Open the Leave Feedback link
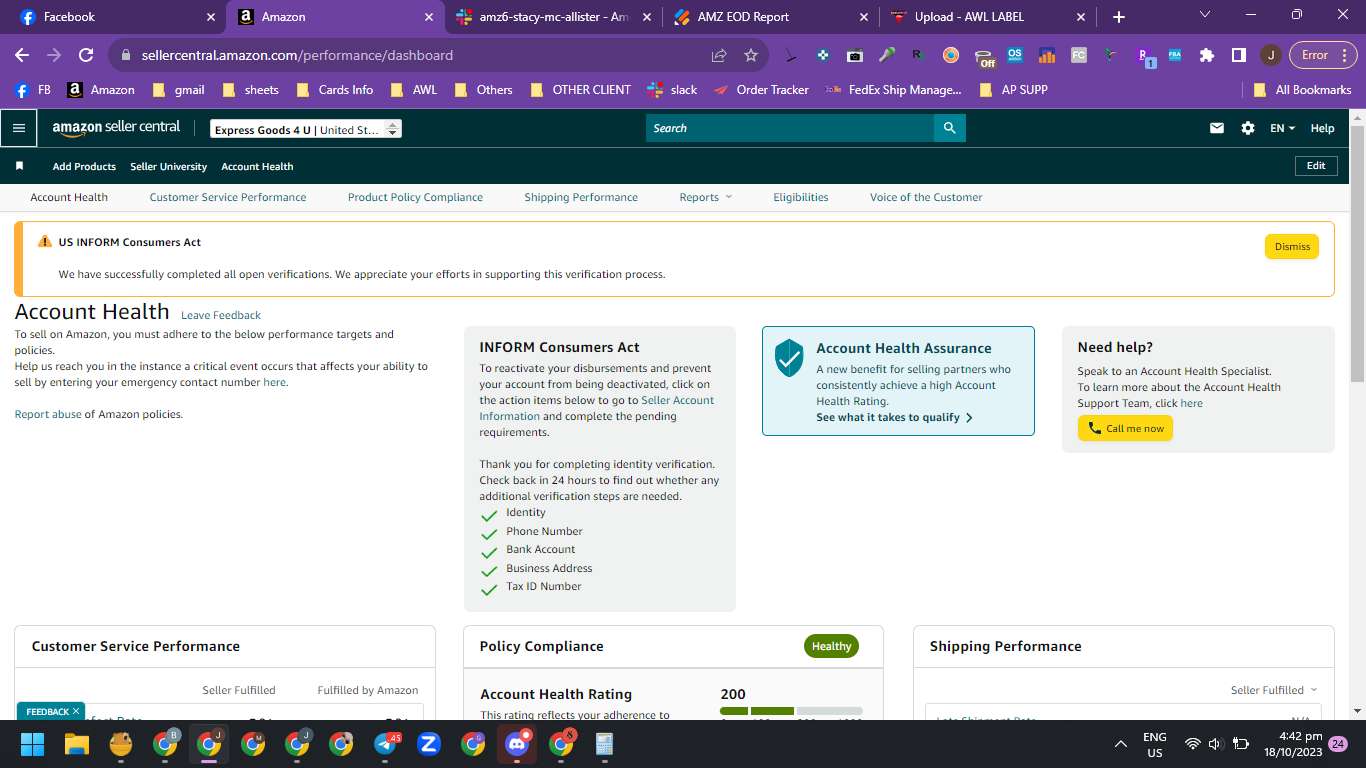The image size is (1366, 768). [221, 315]
